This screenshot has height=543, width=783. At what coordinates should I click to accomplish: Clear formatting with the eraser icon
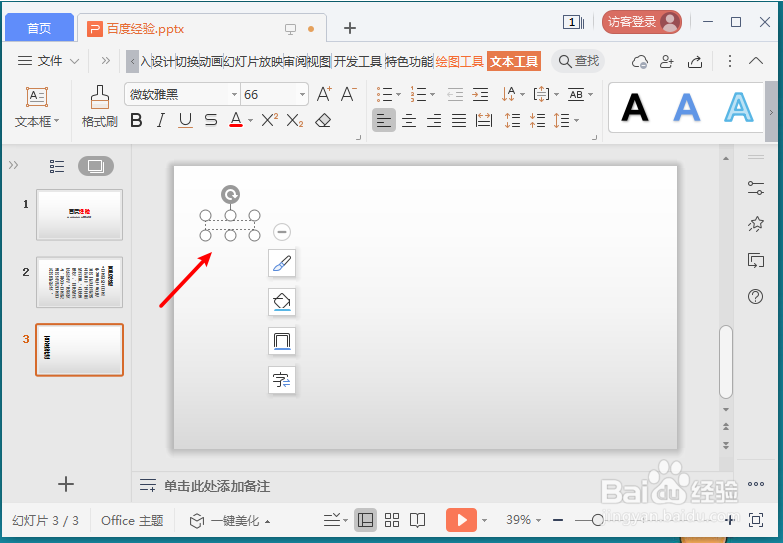click(x=323, y=120)
